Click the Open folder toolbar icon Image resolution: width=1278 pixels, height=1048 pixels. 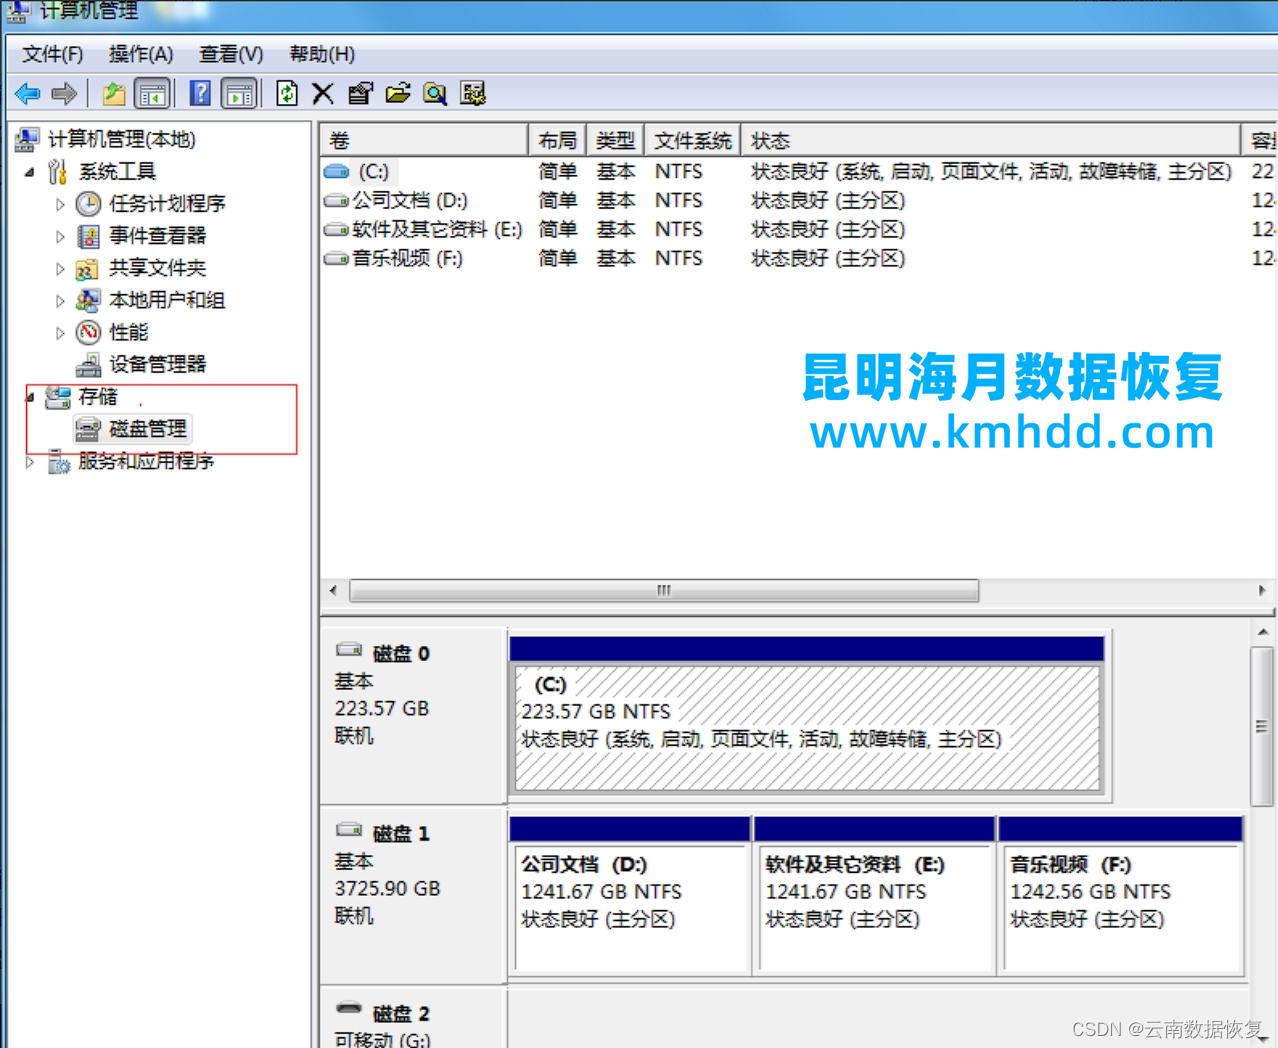click(398, 94)
